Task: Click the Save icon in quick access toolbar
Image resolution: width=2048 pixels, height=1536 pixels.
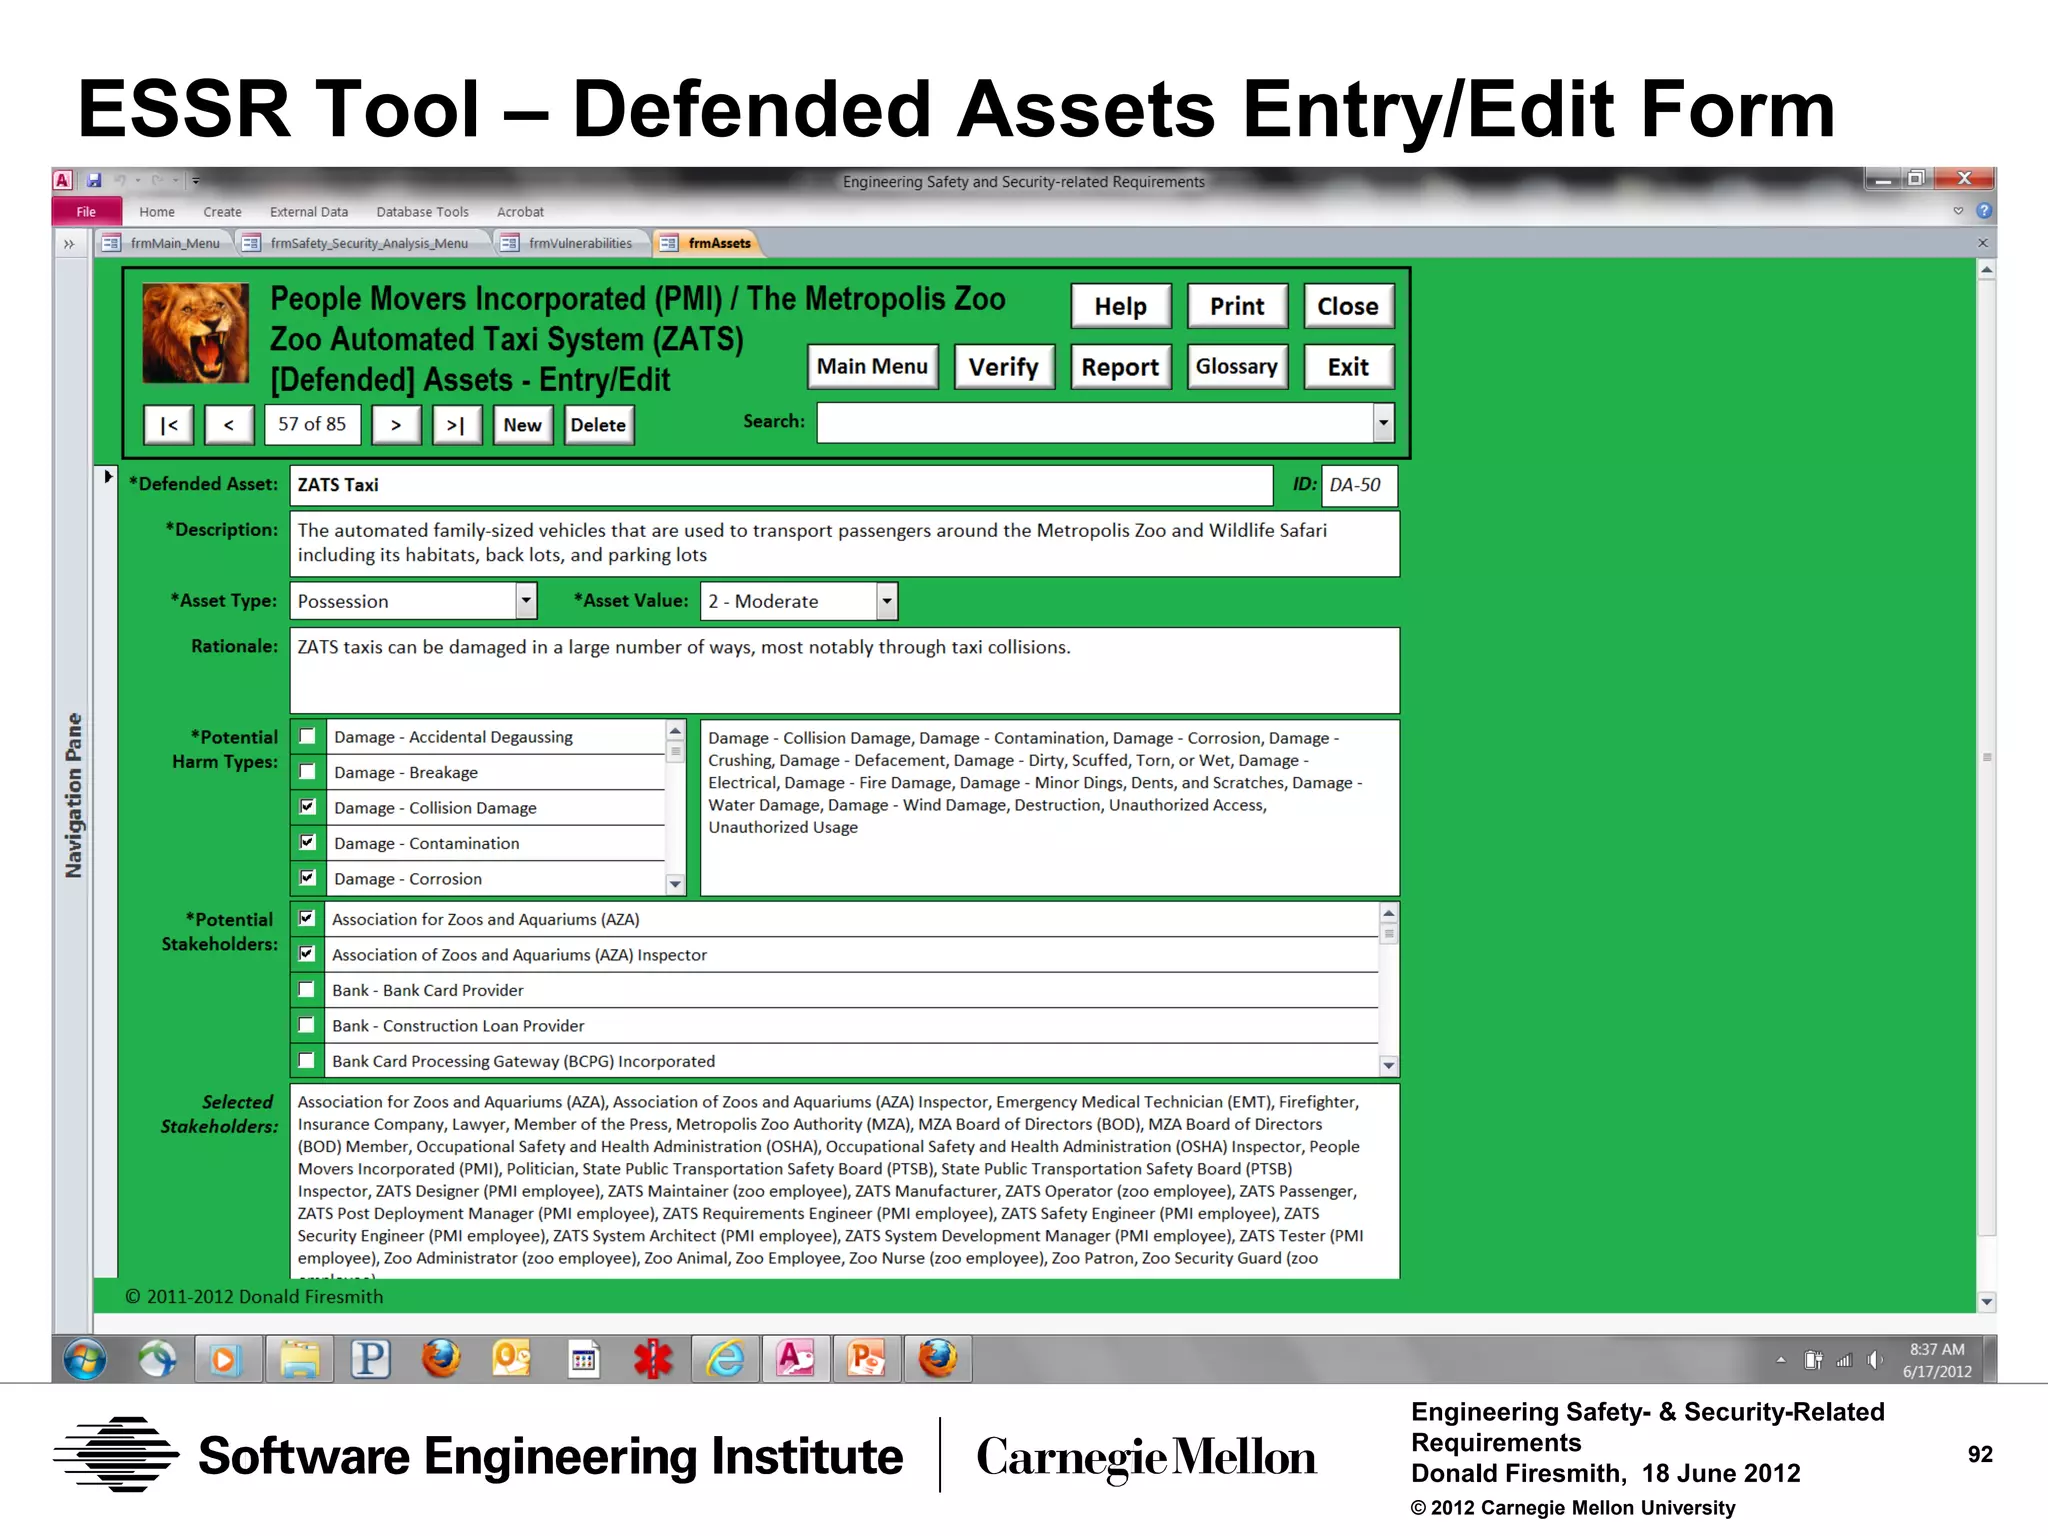Action: click(x=94, y=180)
